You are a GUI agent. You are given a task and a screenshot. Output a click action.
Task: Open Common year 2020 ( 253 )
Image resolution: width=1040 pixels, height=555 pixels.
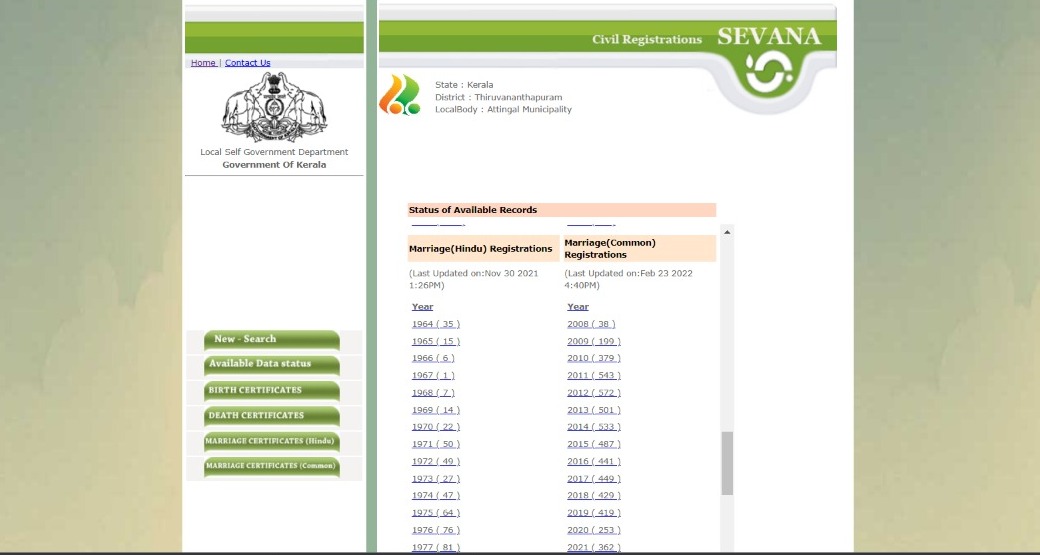coord(594,530)
